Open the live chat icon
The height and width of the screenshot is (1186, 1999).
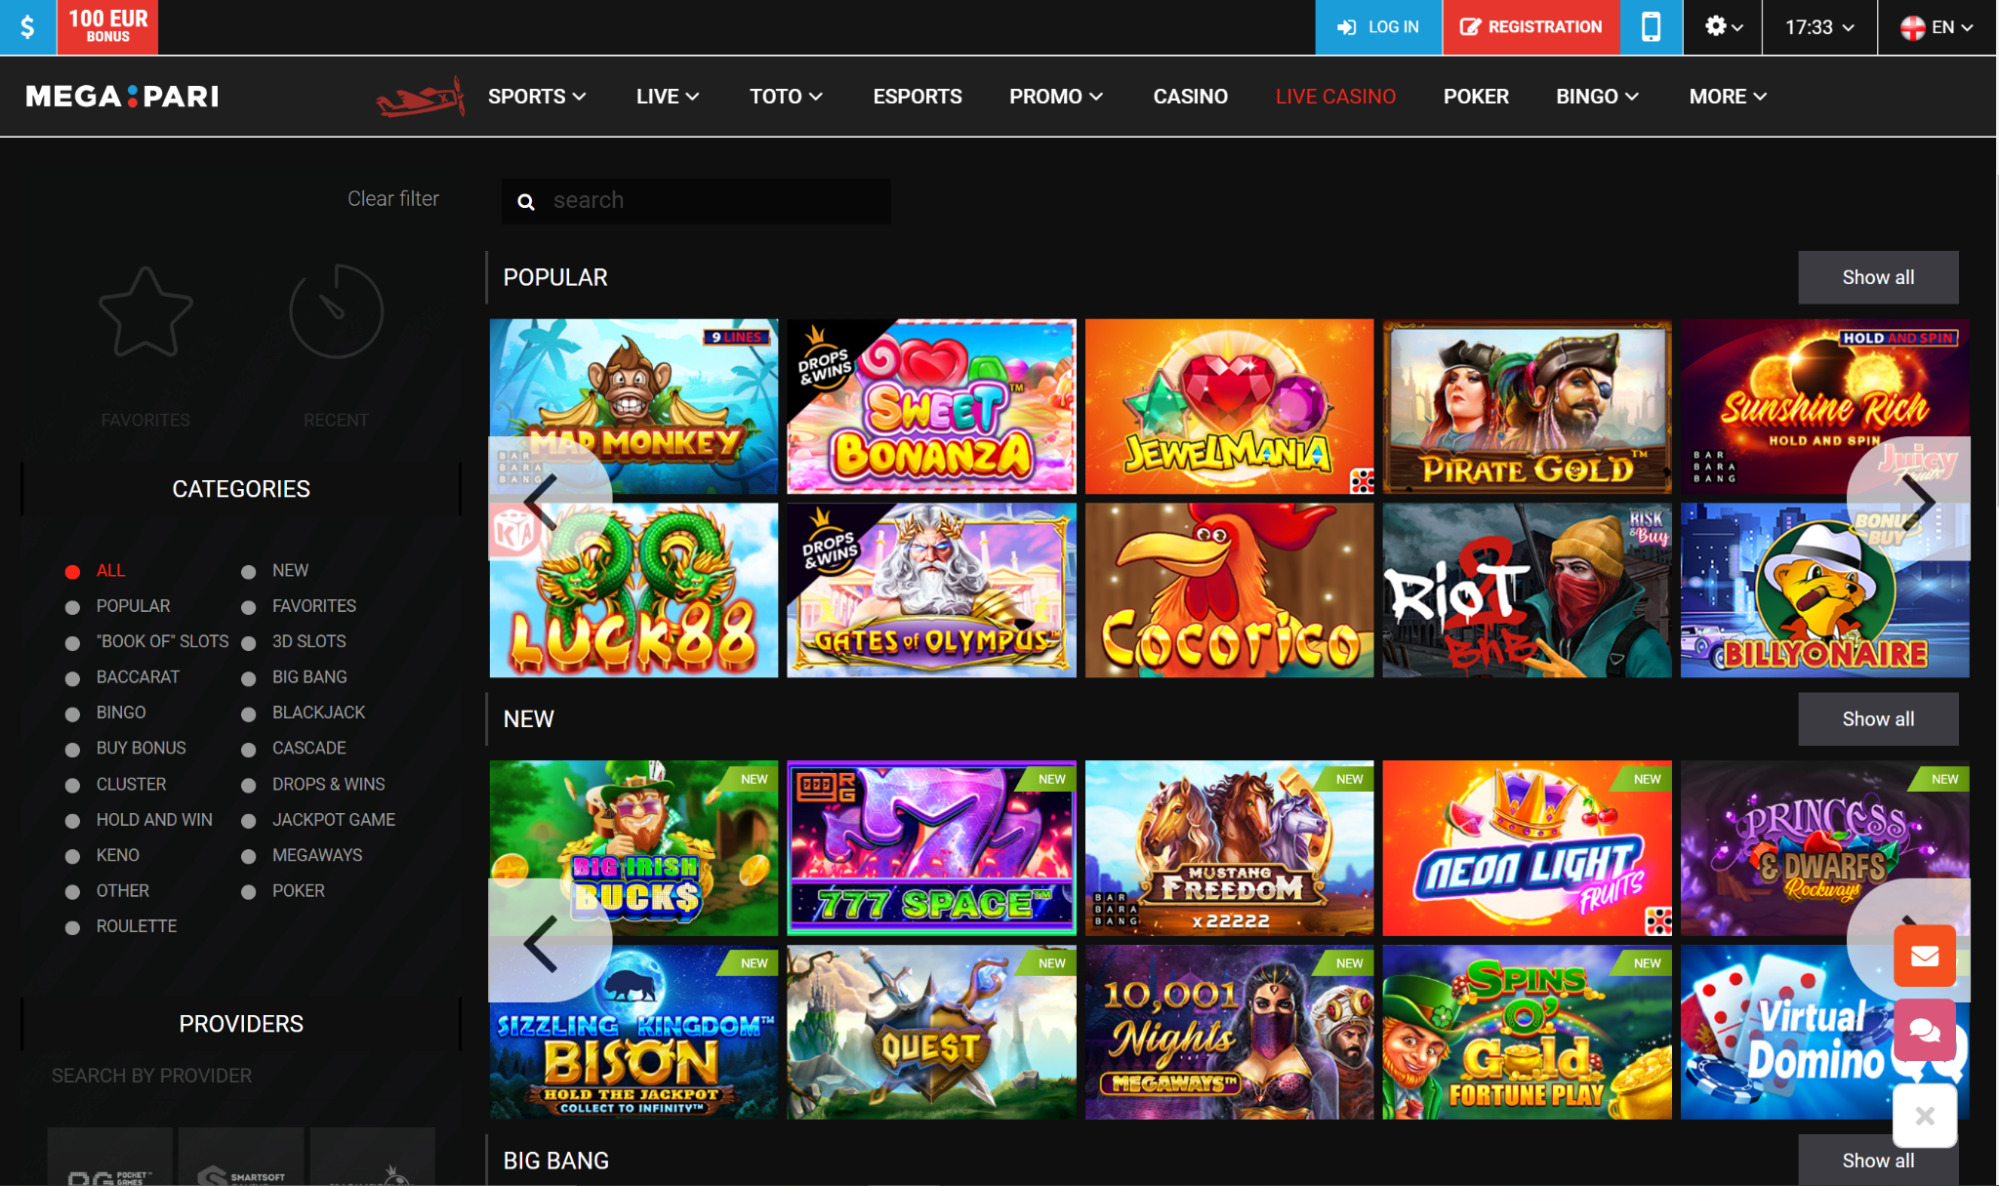[1925, 1030]
